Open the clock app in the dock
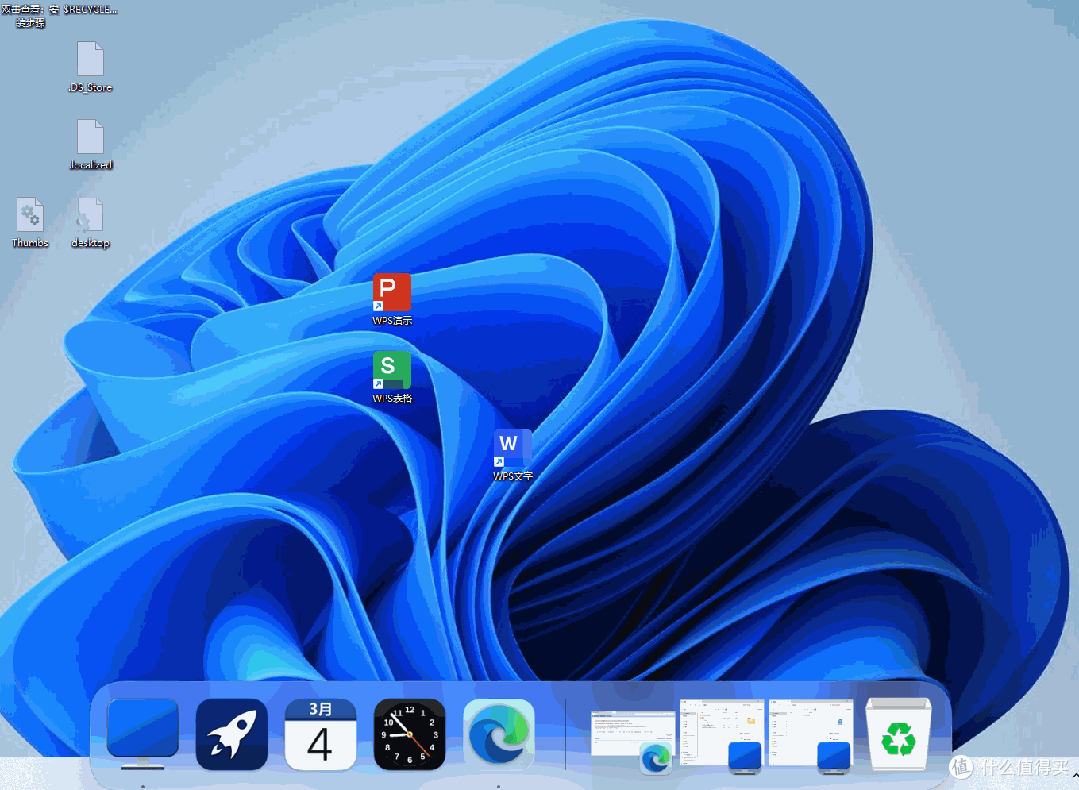The height and width of the screenshot is (790, 1079). tap(409, 734)
